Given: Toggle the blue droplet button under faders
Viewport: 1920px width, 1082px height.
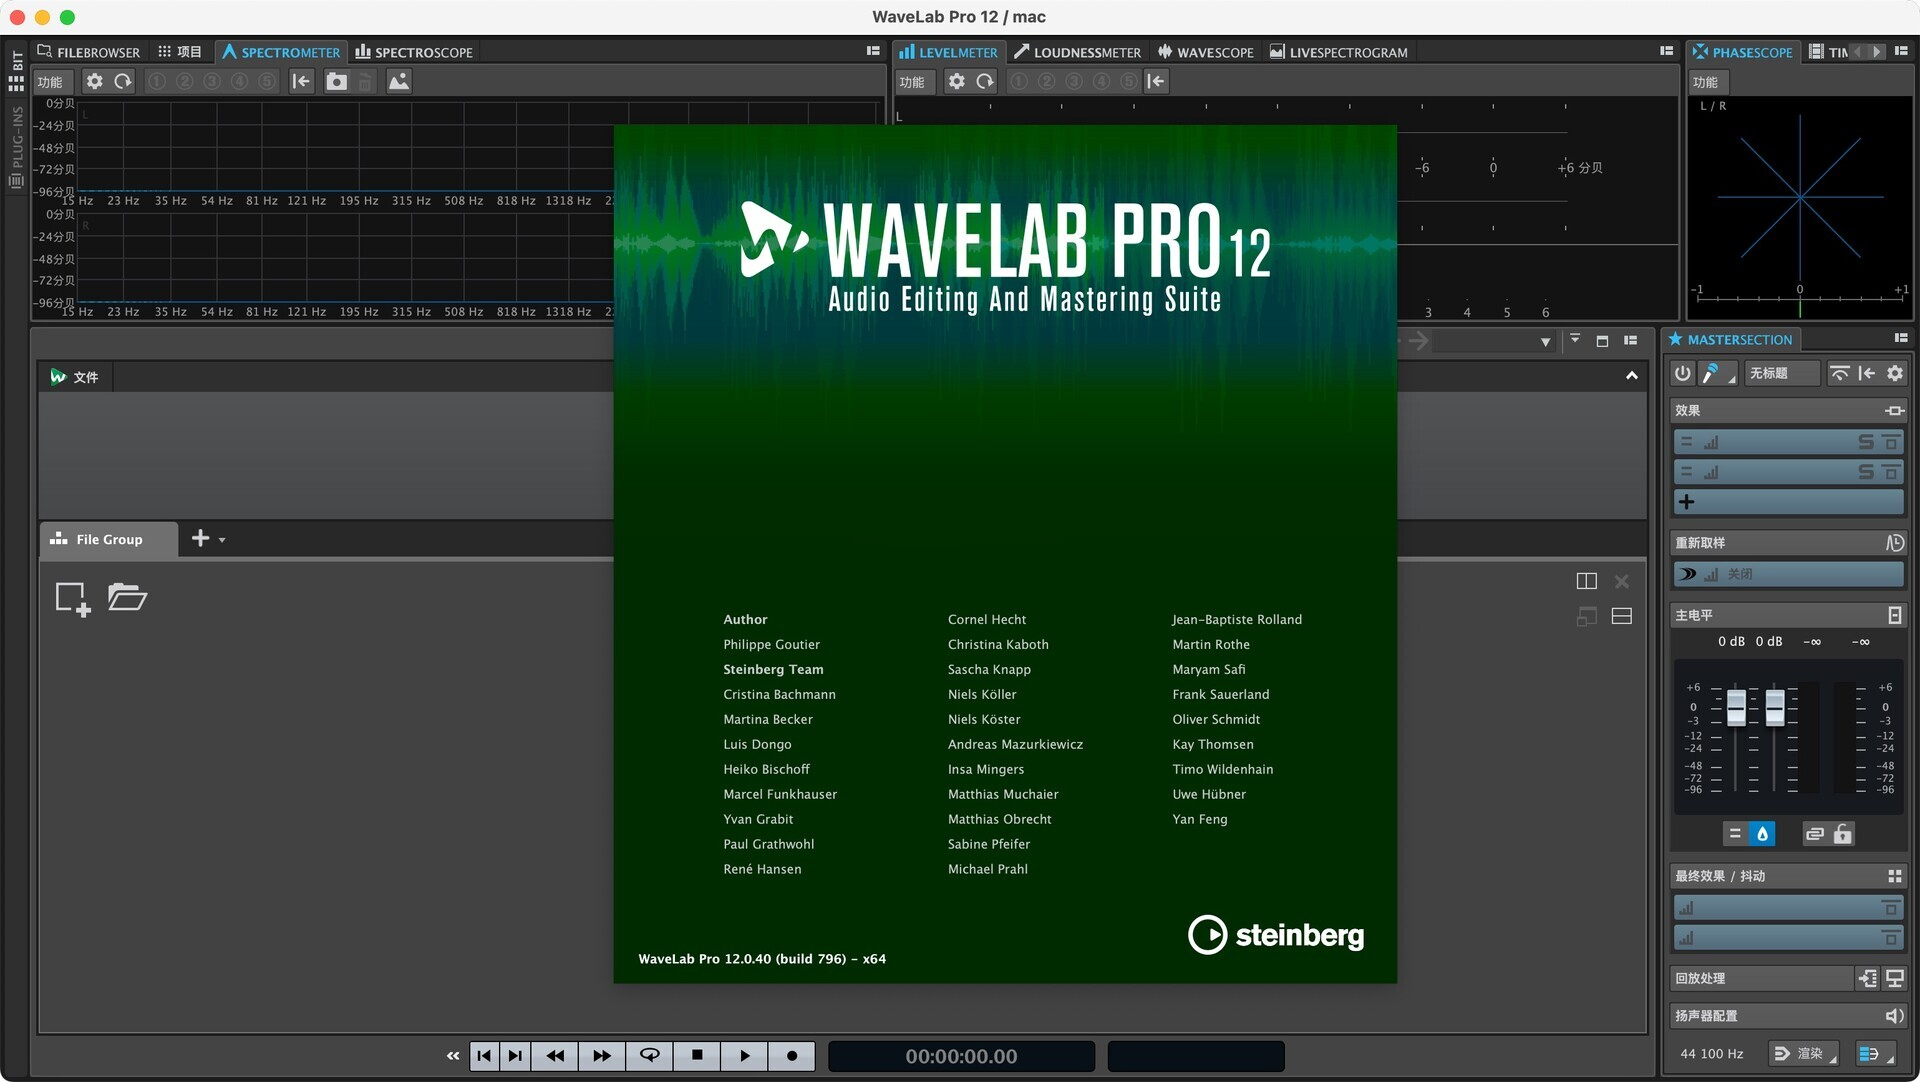Looking at the screenshot, I should [1762, 834].
